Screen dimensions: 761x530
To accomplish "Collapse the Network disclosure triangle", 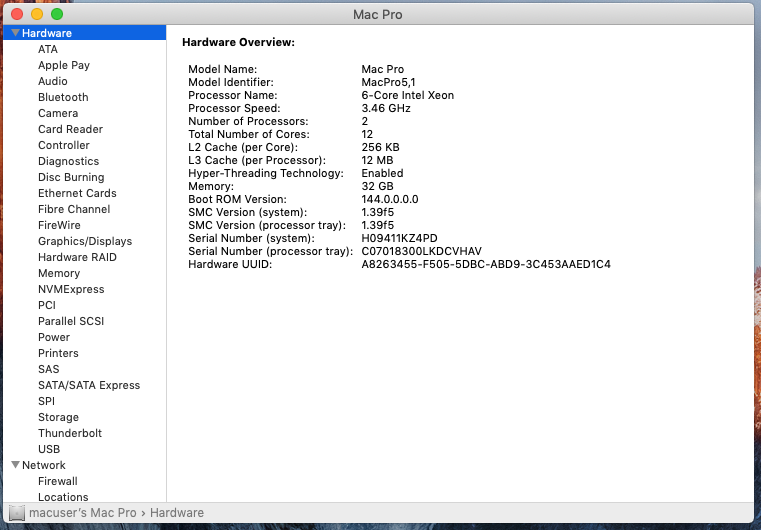I will [x=16, y=465].
